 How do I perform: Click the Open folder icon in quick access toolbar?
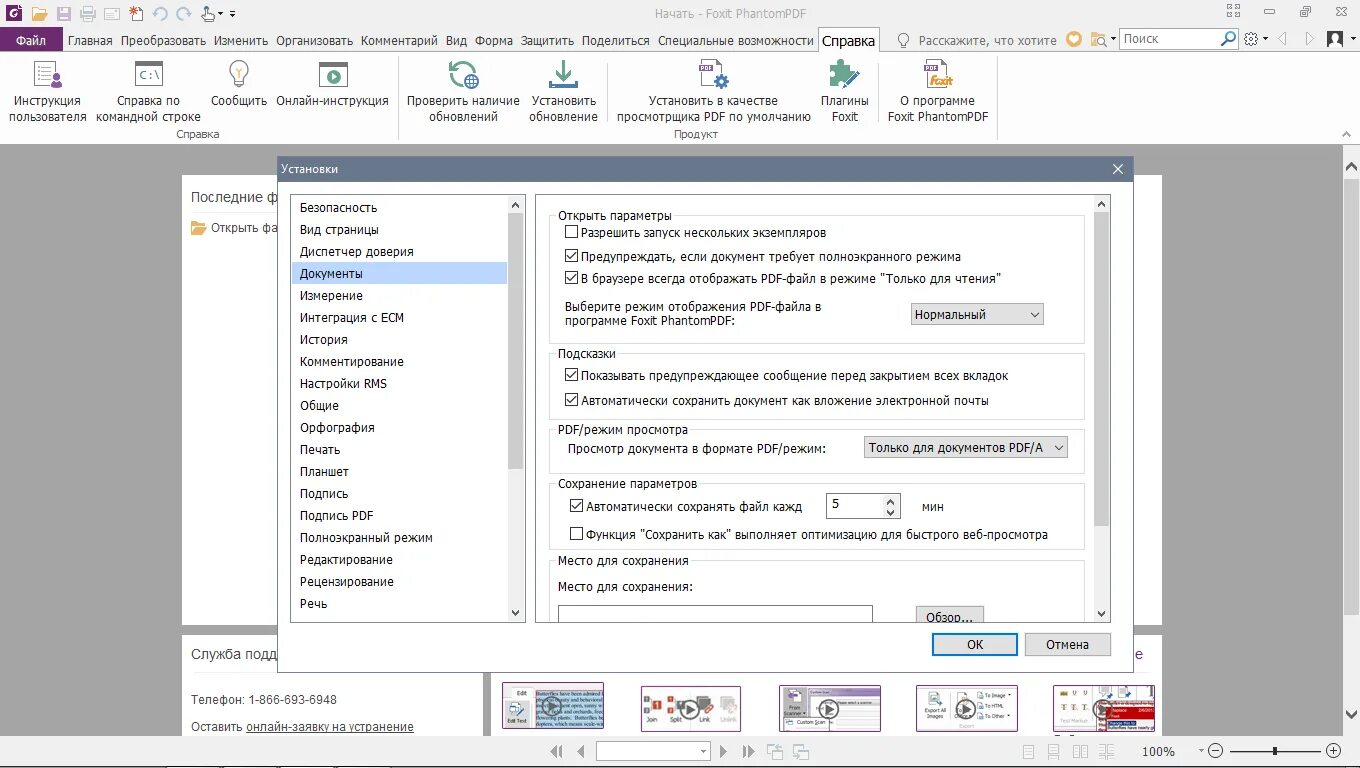coord(40,14)
